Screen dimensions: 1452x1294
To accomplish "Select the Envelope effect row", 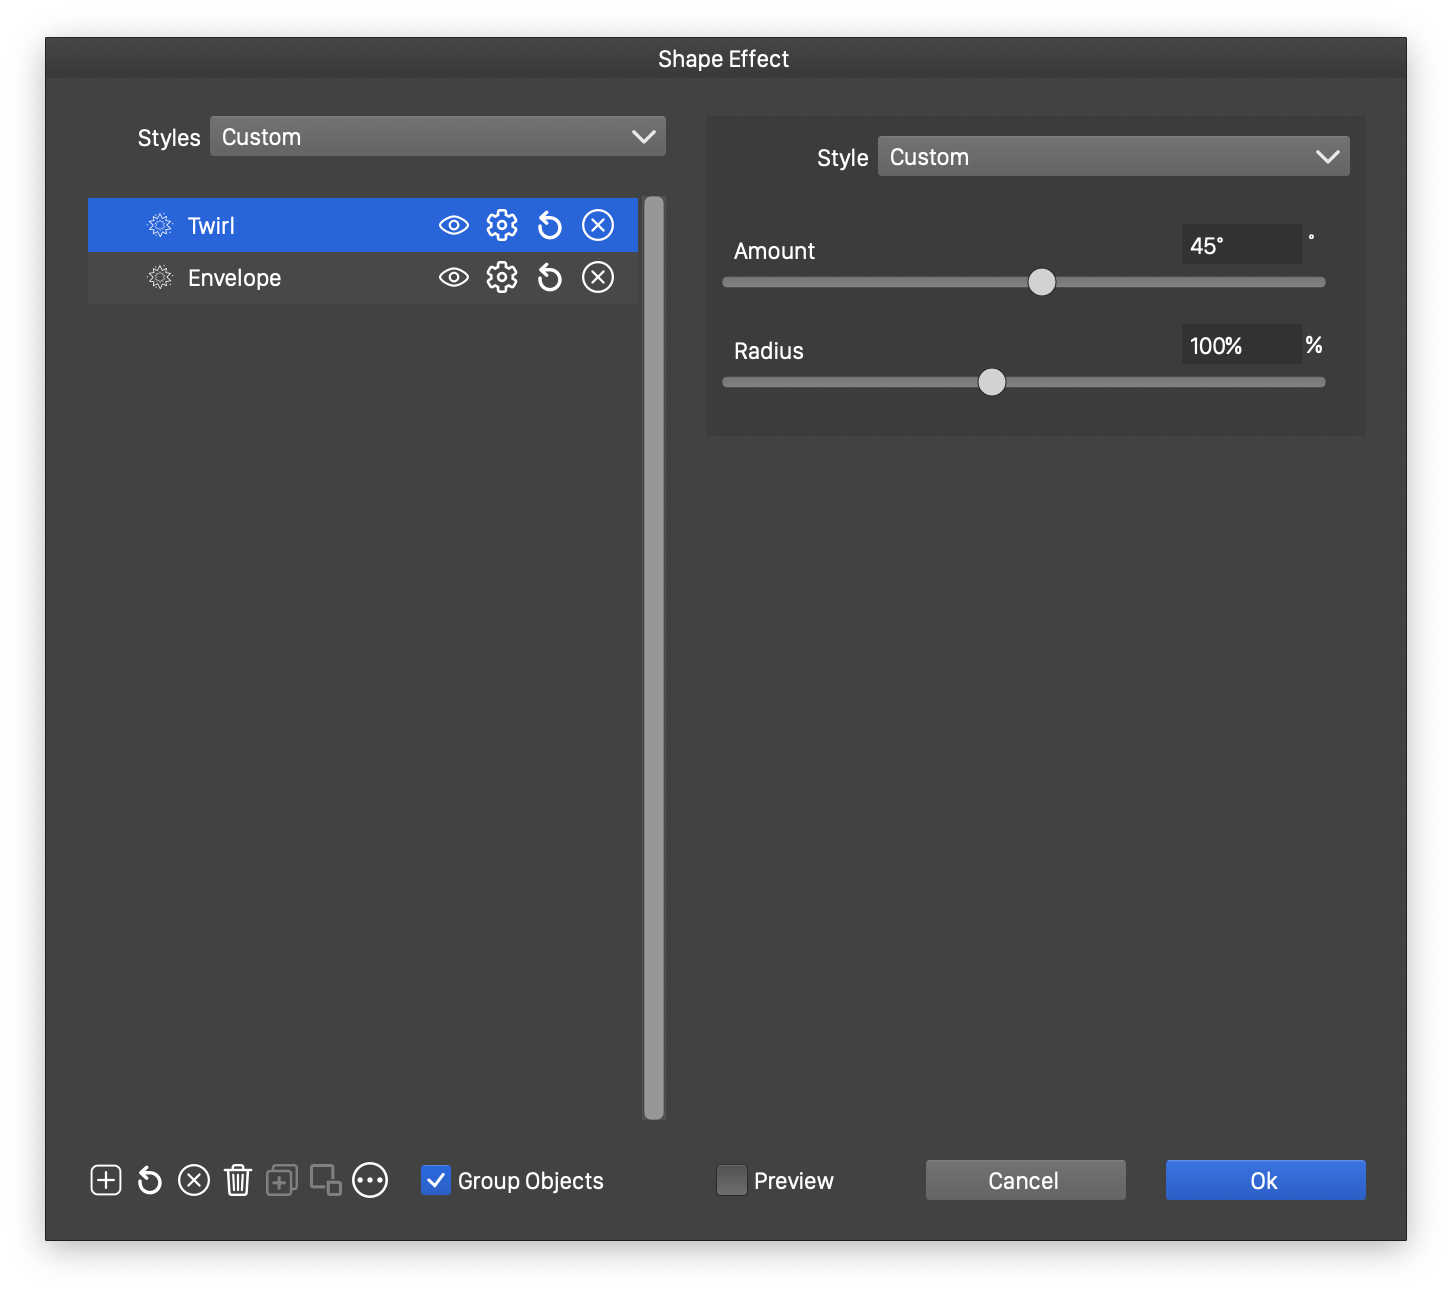I will [x=363, y=277].
